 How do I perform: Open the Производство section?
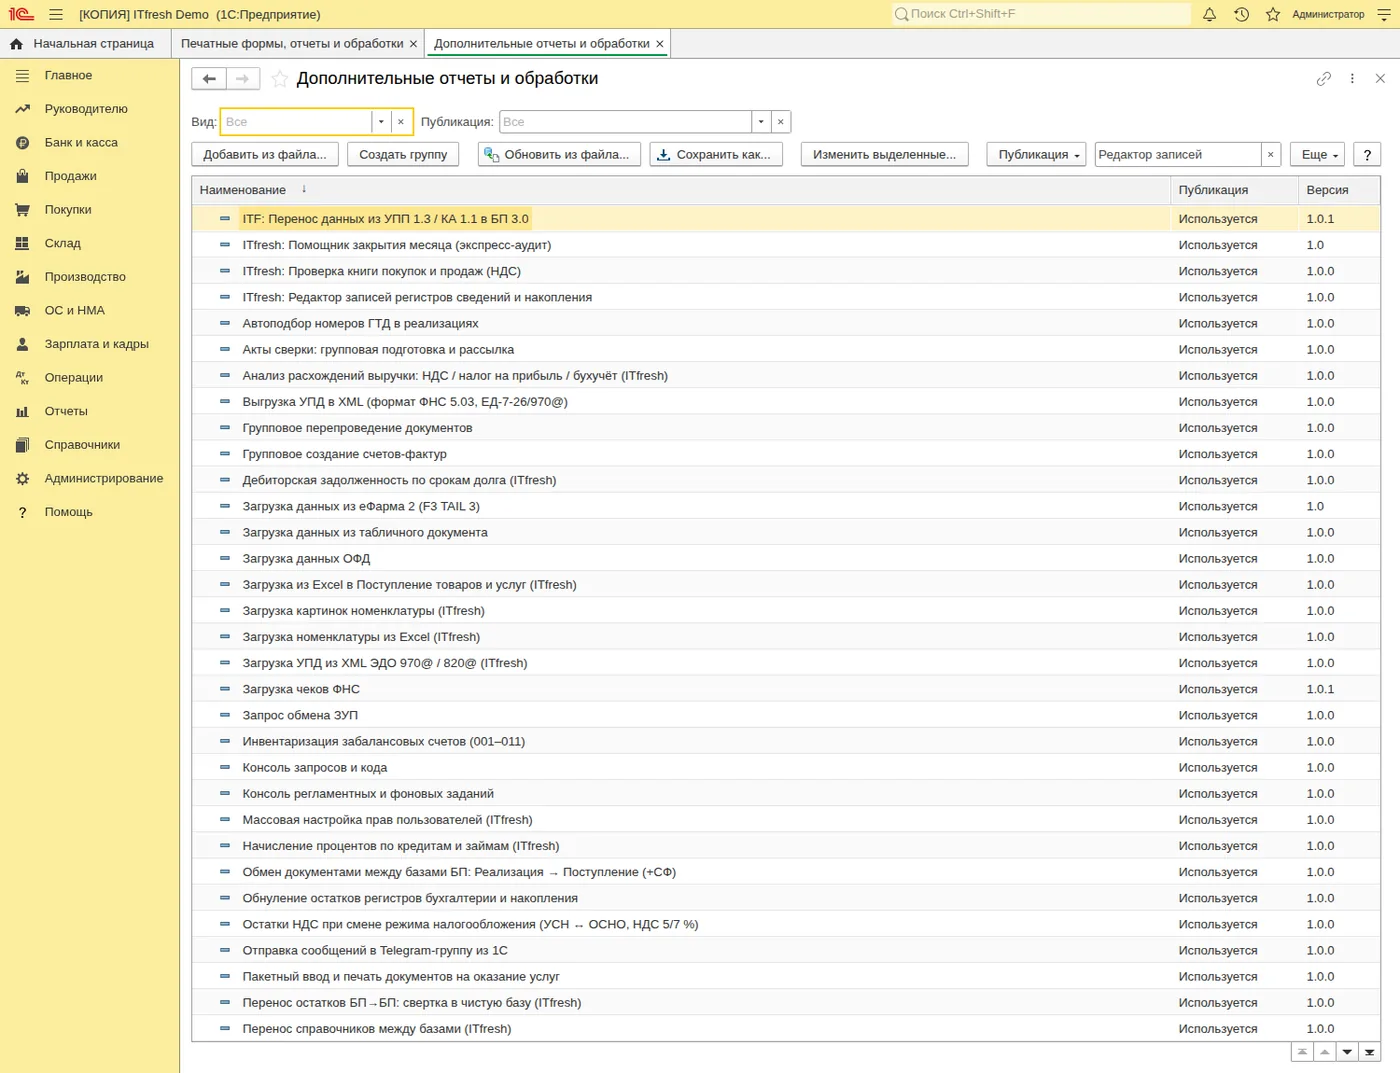[x=85, y=277]
